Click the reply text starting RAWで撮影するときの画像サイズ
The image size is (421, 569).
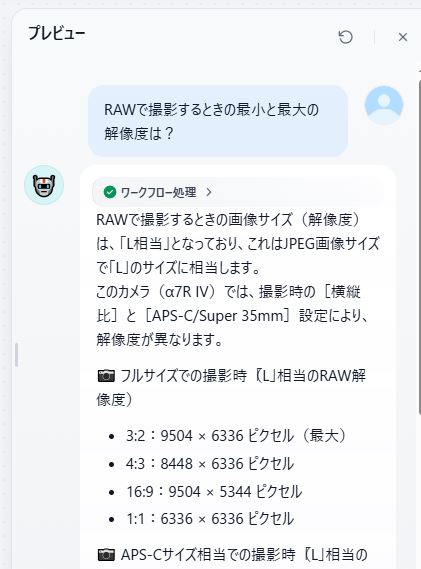tap(238, 244)
